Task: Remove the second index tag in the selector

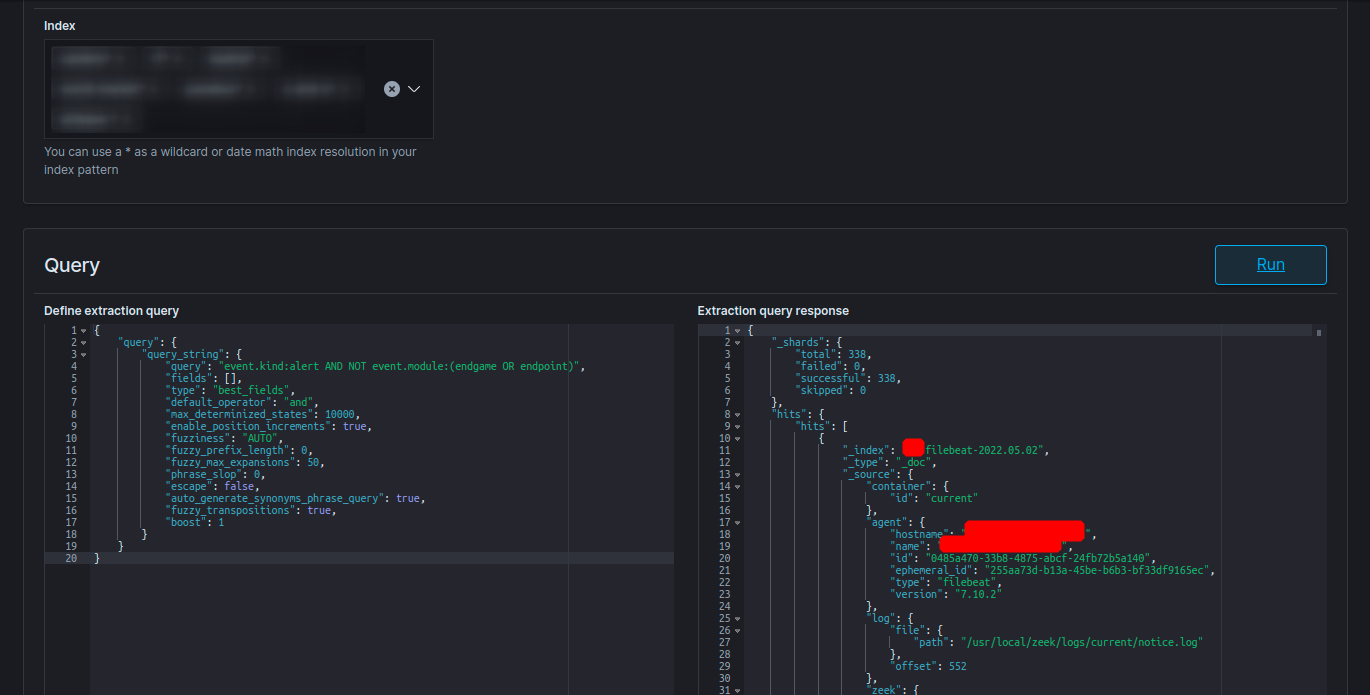Action: click(x=177, y=58)
